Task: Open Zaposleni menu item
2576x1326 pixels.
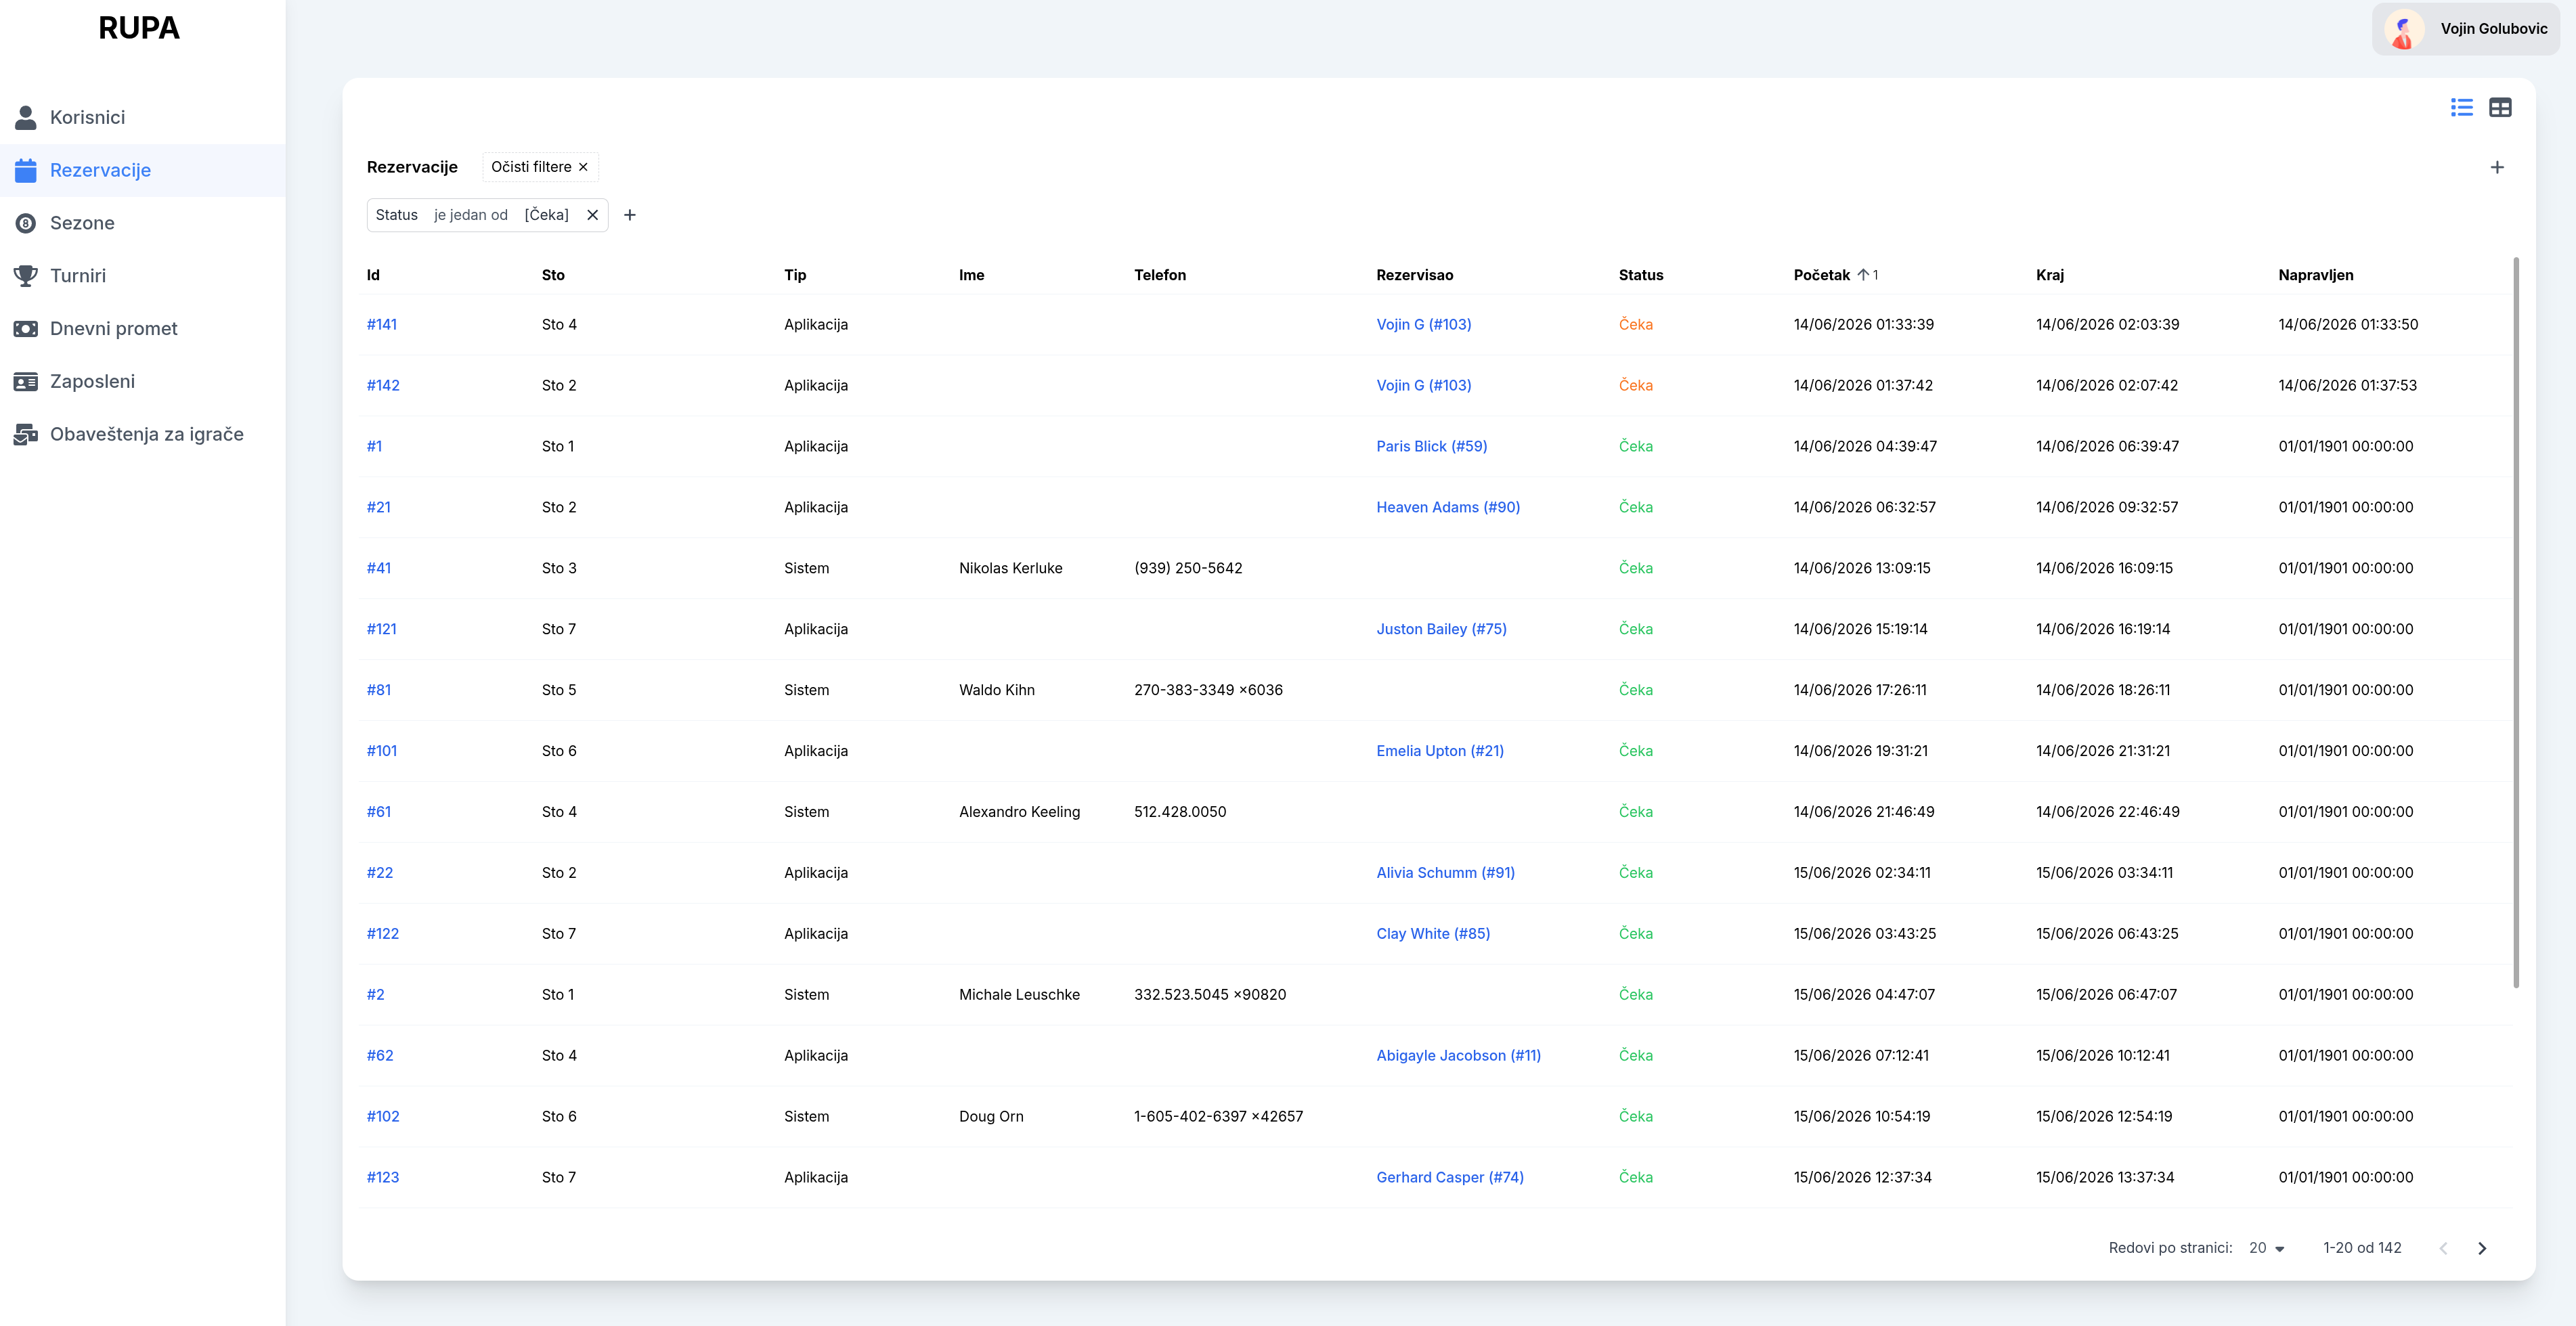Action: 142,381
